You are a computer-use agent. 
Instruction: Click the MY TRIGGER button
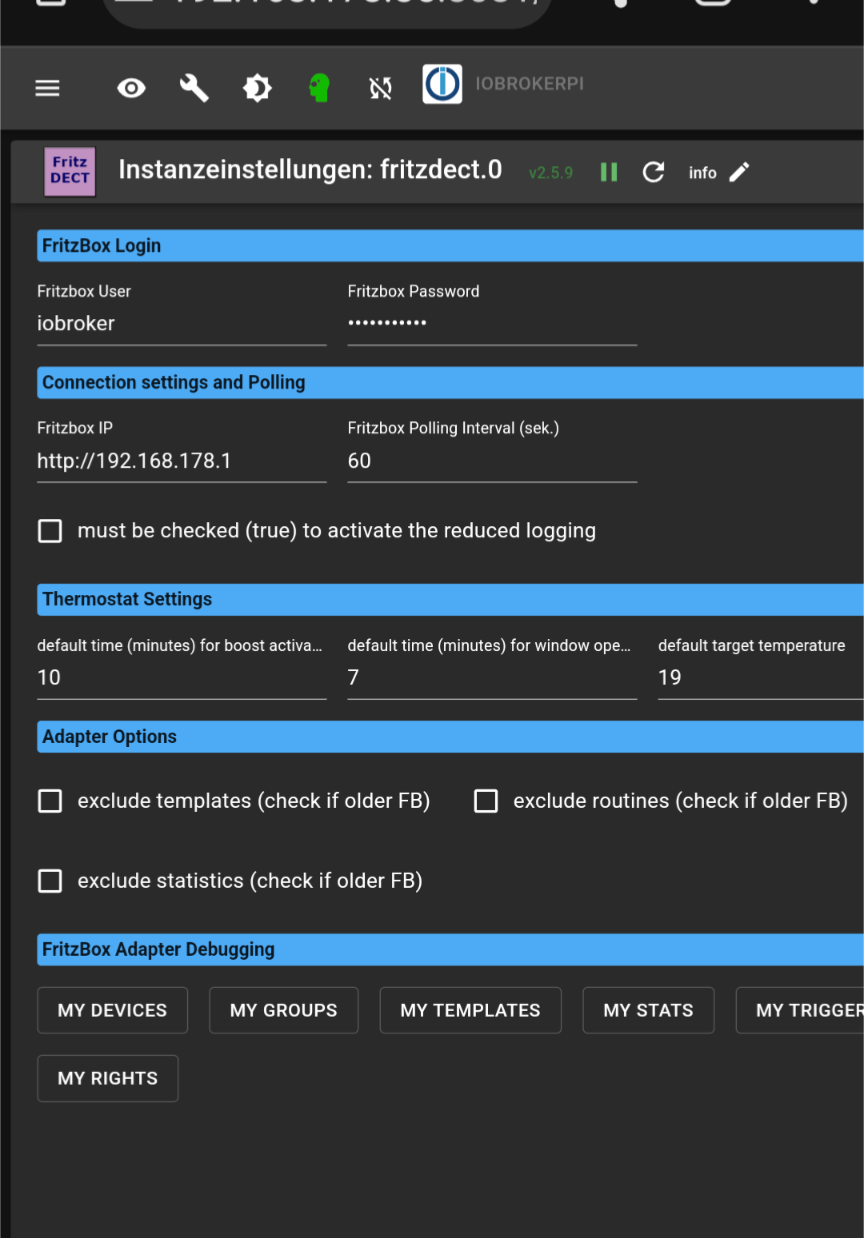[x=800, y=1010]
